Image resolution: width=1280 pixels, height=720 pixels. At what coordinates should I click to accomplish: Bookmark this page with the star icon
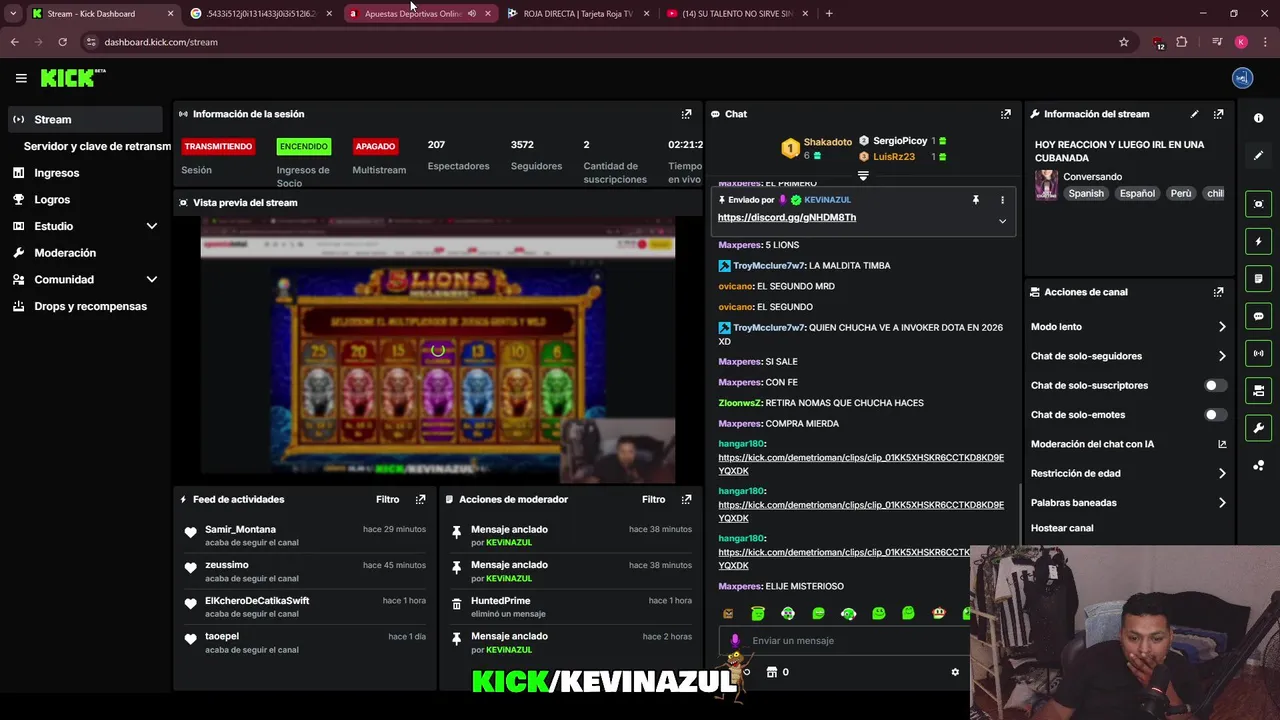pos(1124,42)
